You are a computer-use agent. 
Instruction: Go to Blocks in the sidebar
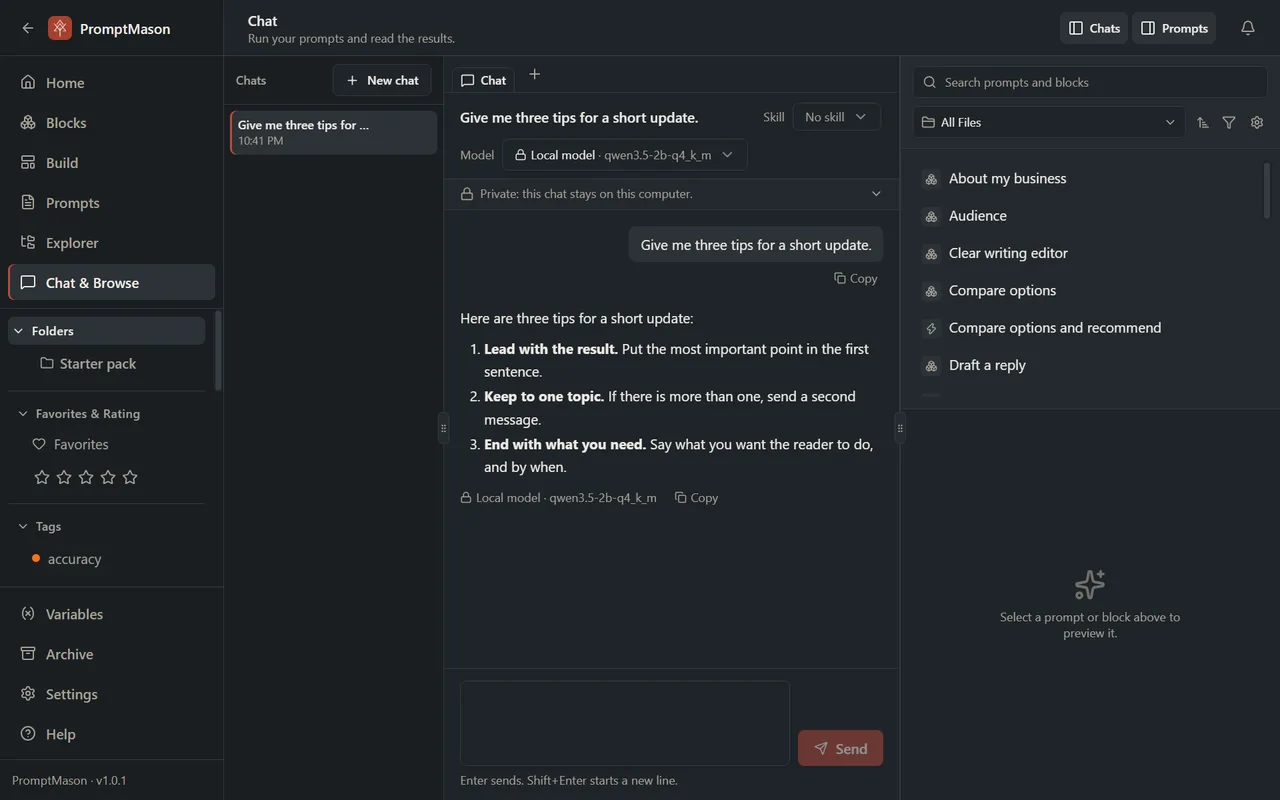[111, 123]
